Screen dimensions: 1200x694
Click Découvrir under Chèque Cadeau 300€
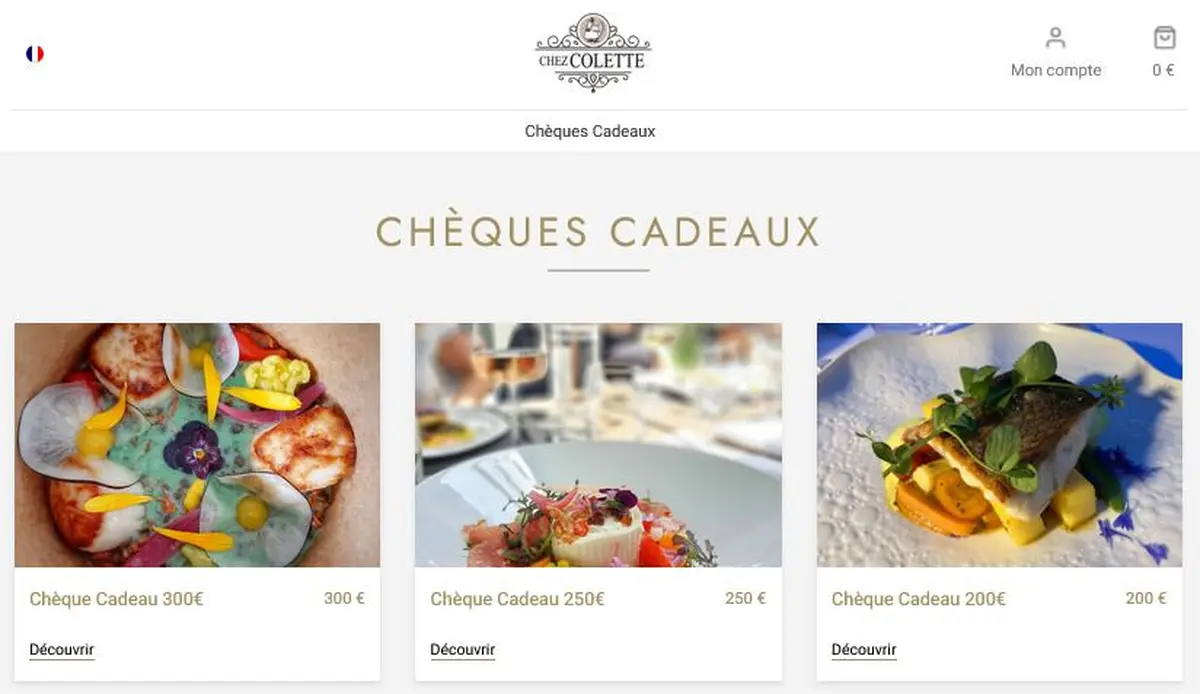62,650
